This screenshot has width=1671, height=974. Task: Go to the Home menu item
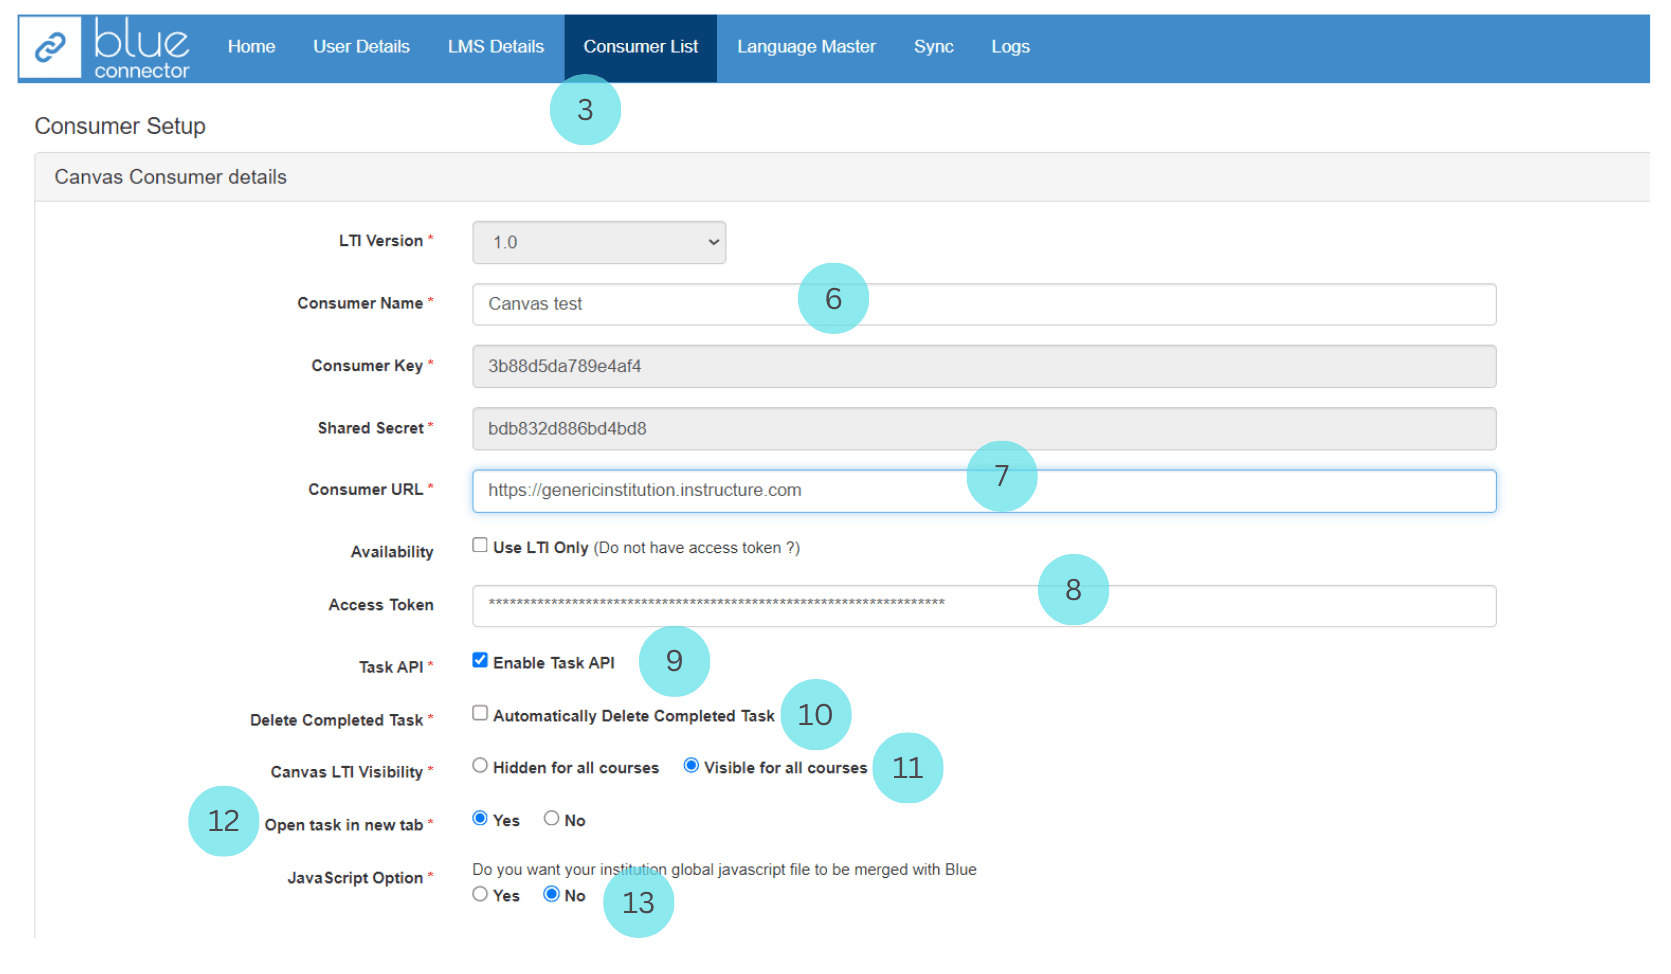pyautogui.click(x=251, y=47)
